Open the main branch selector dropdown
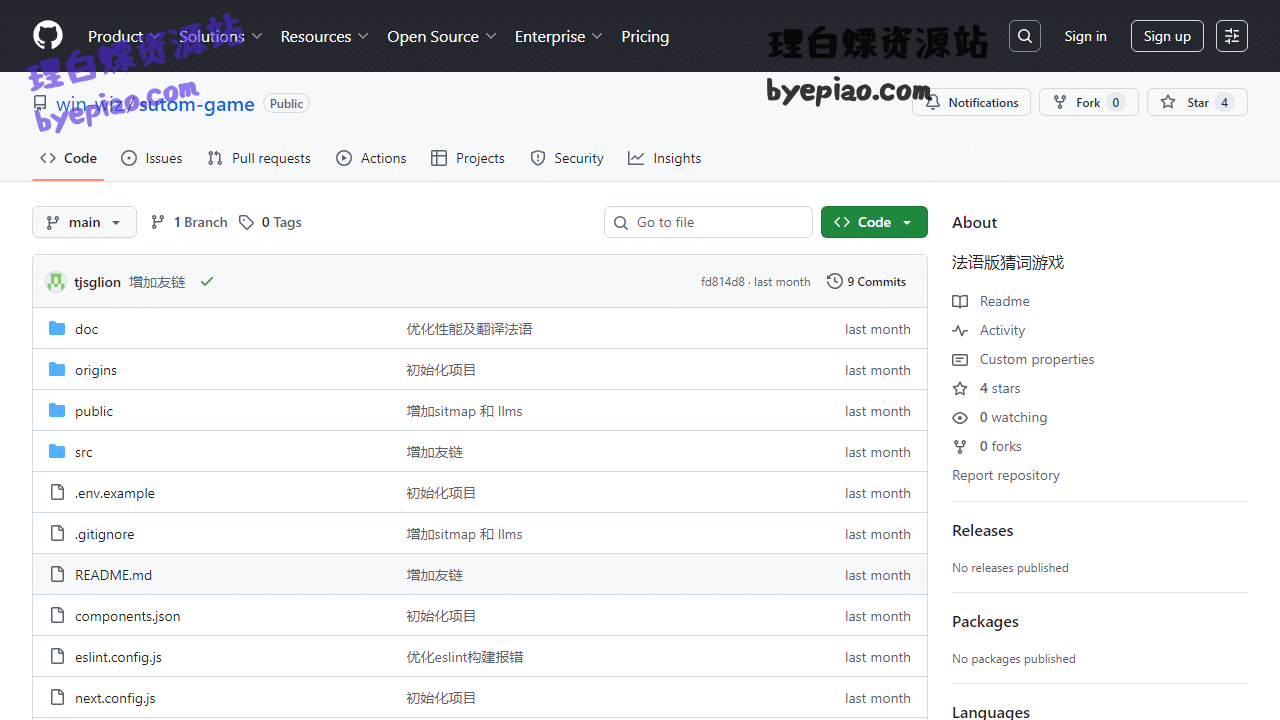1280x720 pixels. 84,222
